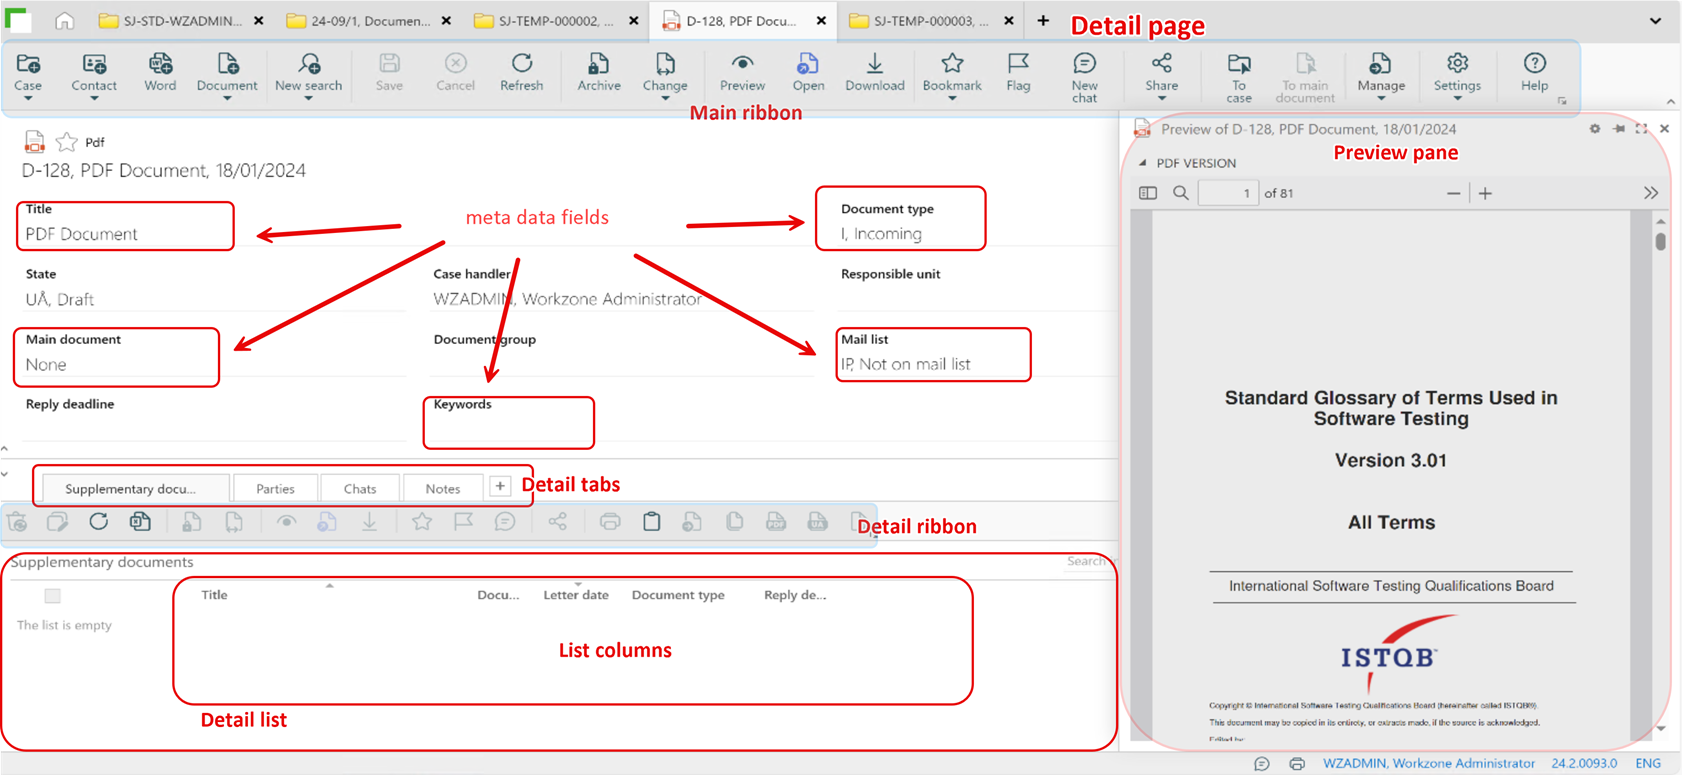Switch to the Parties detail tab
1682x775 pixels.
tap(275, 488)
